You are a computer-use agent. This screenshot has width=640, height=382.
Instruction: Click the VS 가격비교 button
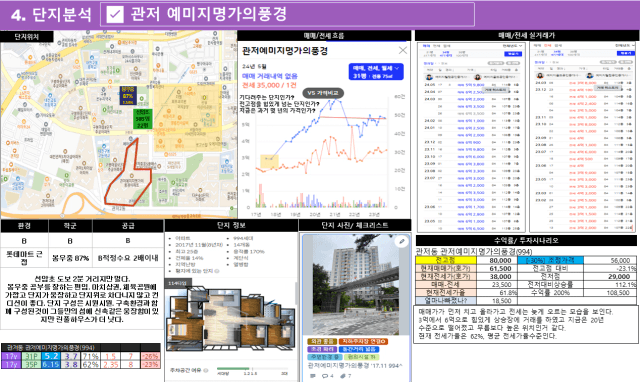323,93
